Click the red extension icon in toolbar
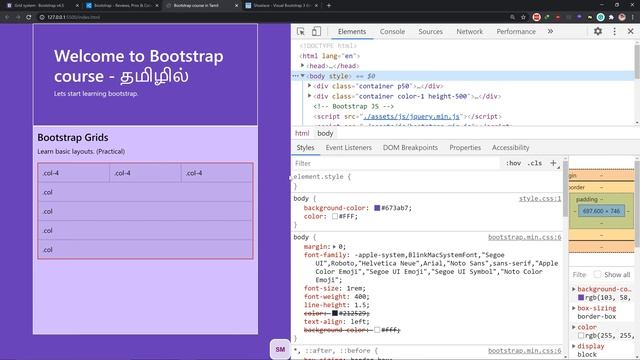Viewport: 640px width, 360px height. click(536, 17)
